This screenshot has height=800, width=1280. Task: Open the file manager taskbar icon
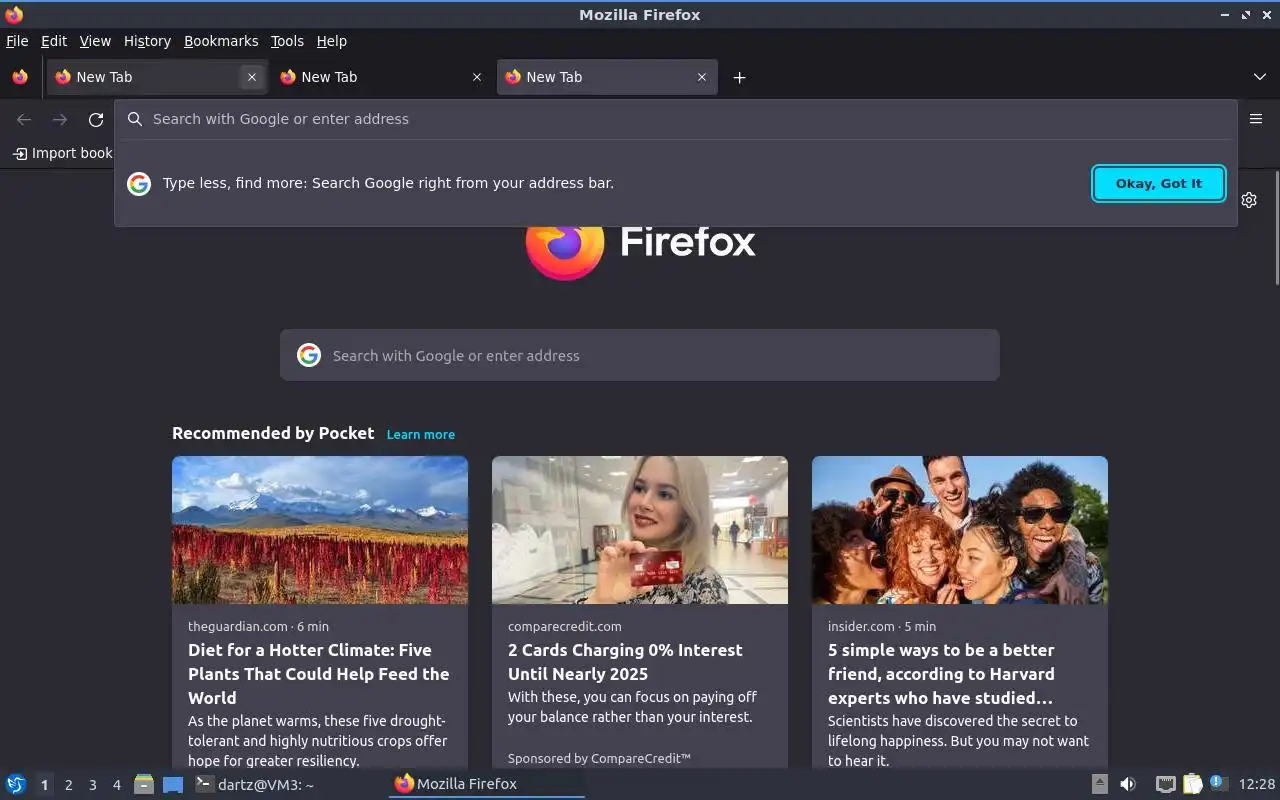coord(144,785)
